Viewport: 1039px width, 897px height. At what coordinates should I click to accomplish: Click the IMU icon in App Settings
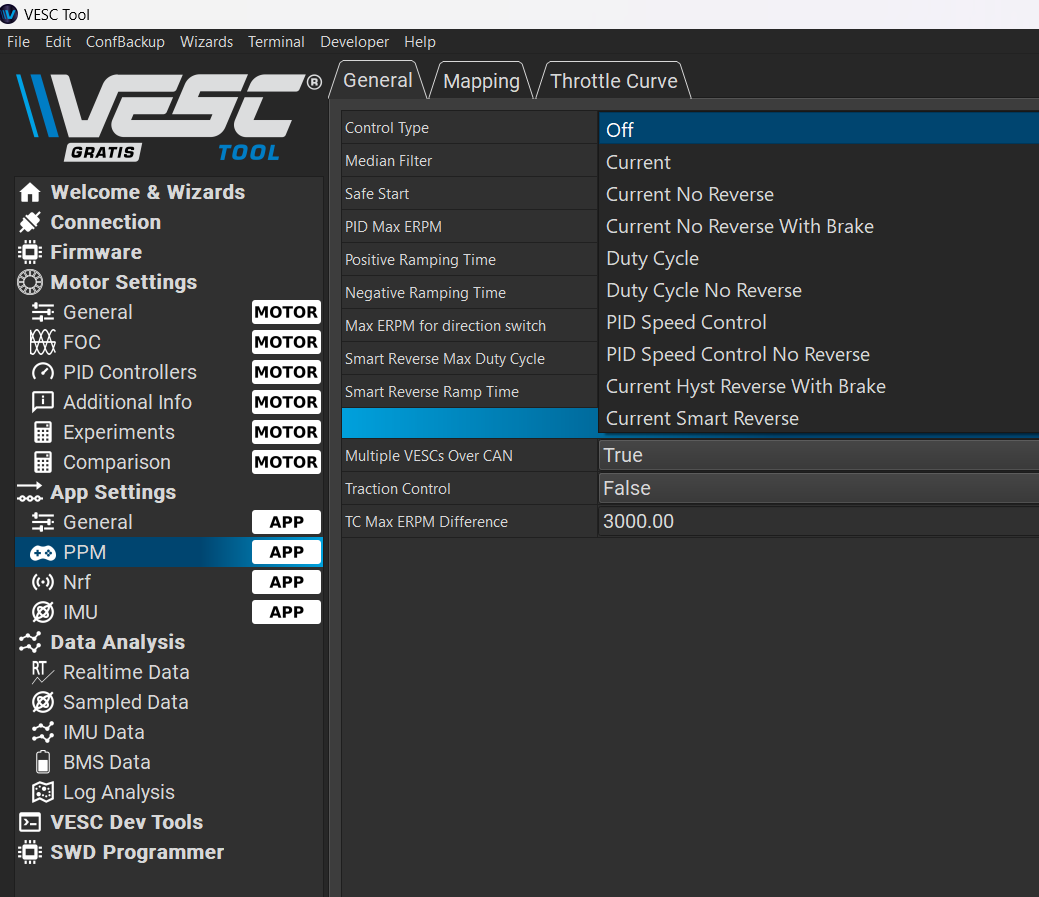pyautogui.click(x=43, y=612)
